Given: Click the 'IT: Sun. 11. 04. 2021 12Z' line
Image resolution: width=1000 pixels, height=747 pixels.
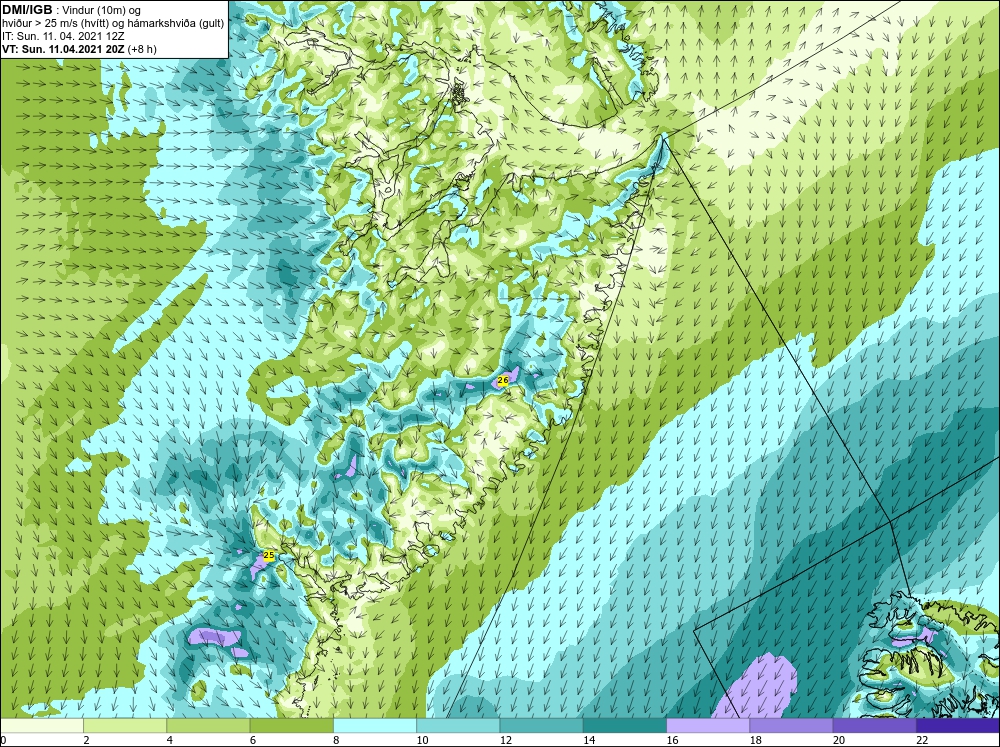Looking at the screenshot, I should point(63,36).
